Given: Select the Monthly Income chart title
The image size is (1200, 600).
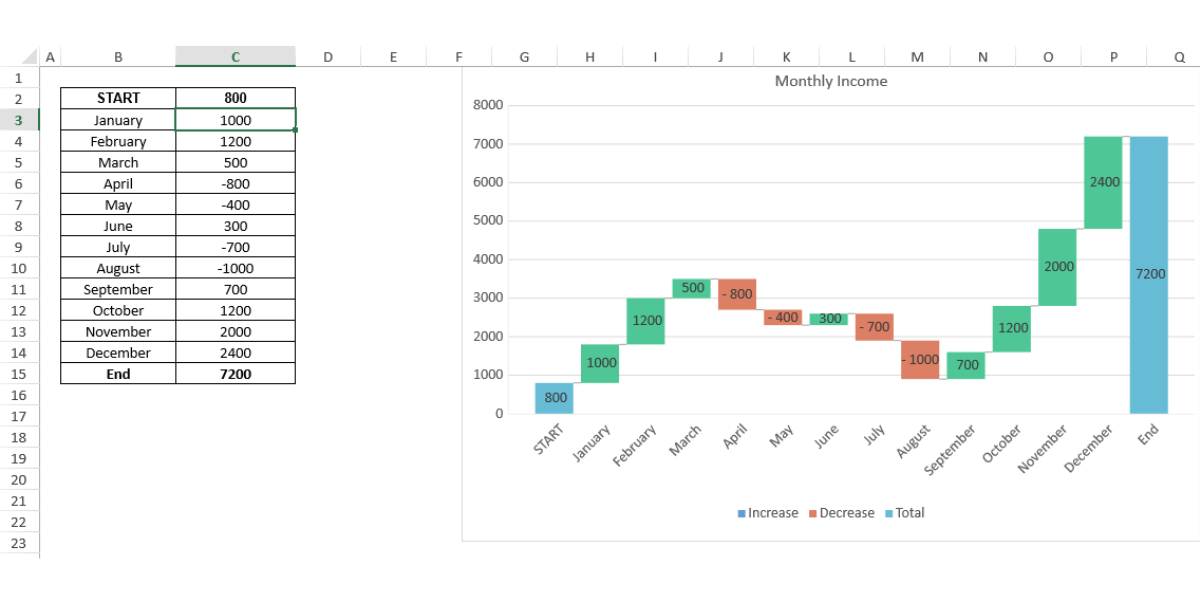Looking at the screenshot, I should point(830,81).
